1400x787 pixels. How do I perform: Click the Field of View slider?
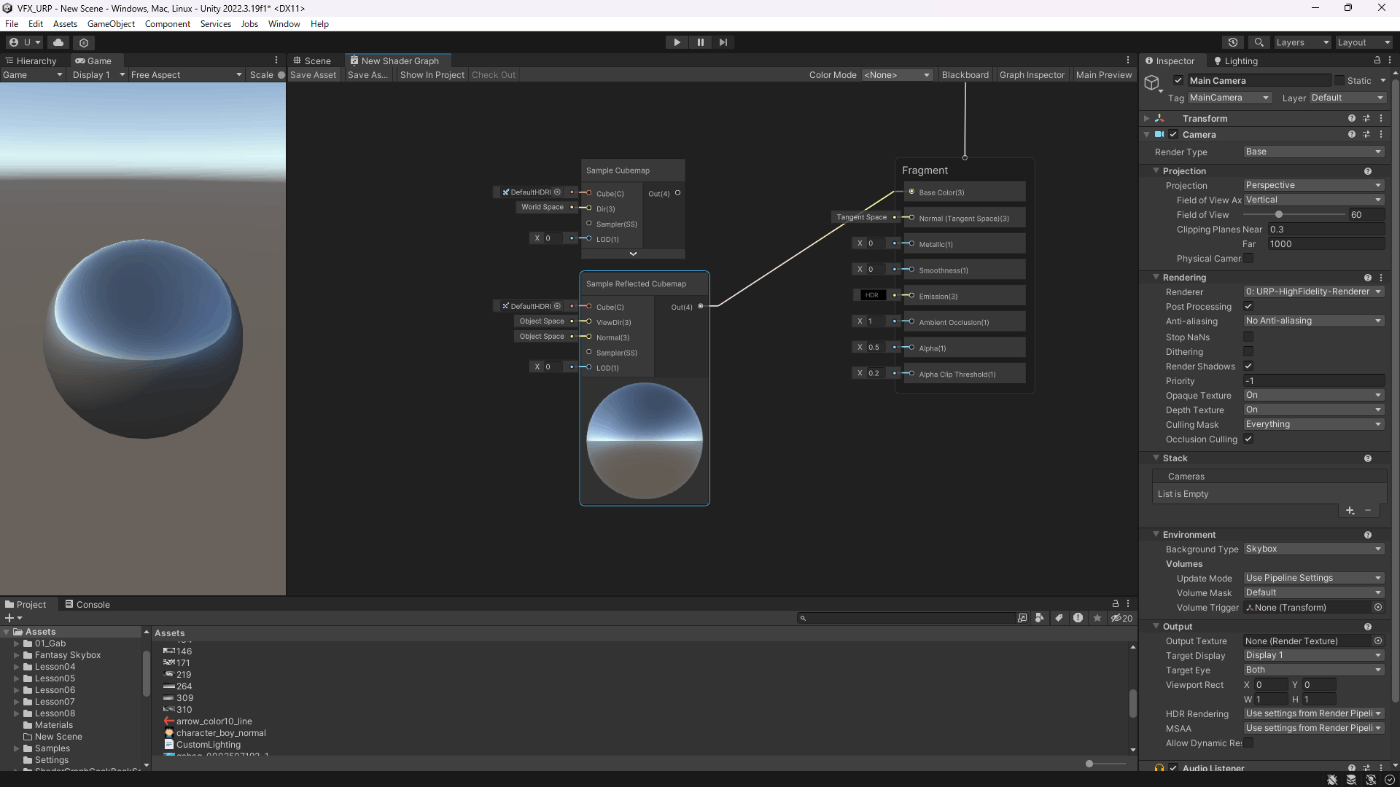point(1294,214)
